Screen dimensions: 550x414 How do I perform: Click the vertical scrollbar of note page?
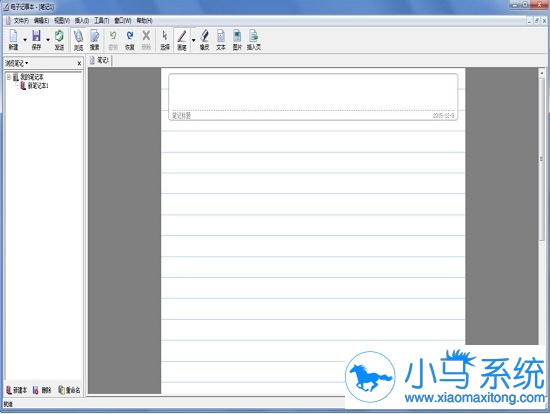coord(542,159)
